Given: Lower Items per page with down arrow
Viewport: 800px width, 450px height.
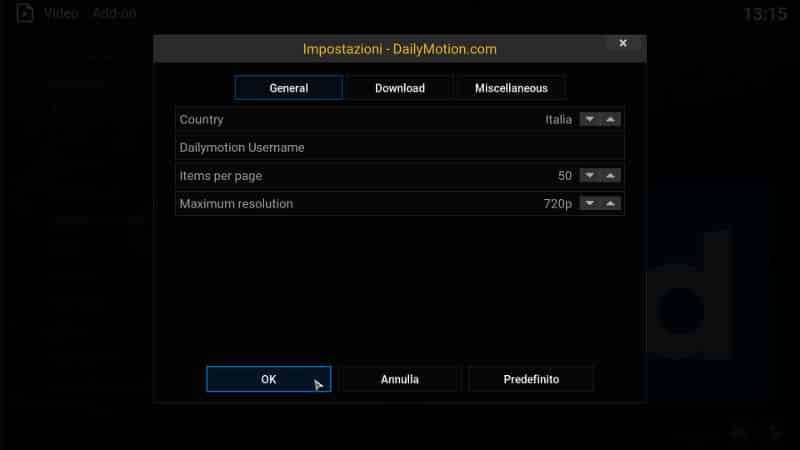Looking at the screenshot, I should coord(590,176).
